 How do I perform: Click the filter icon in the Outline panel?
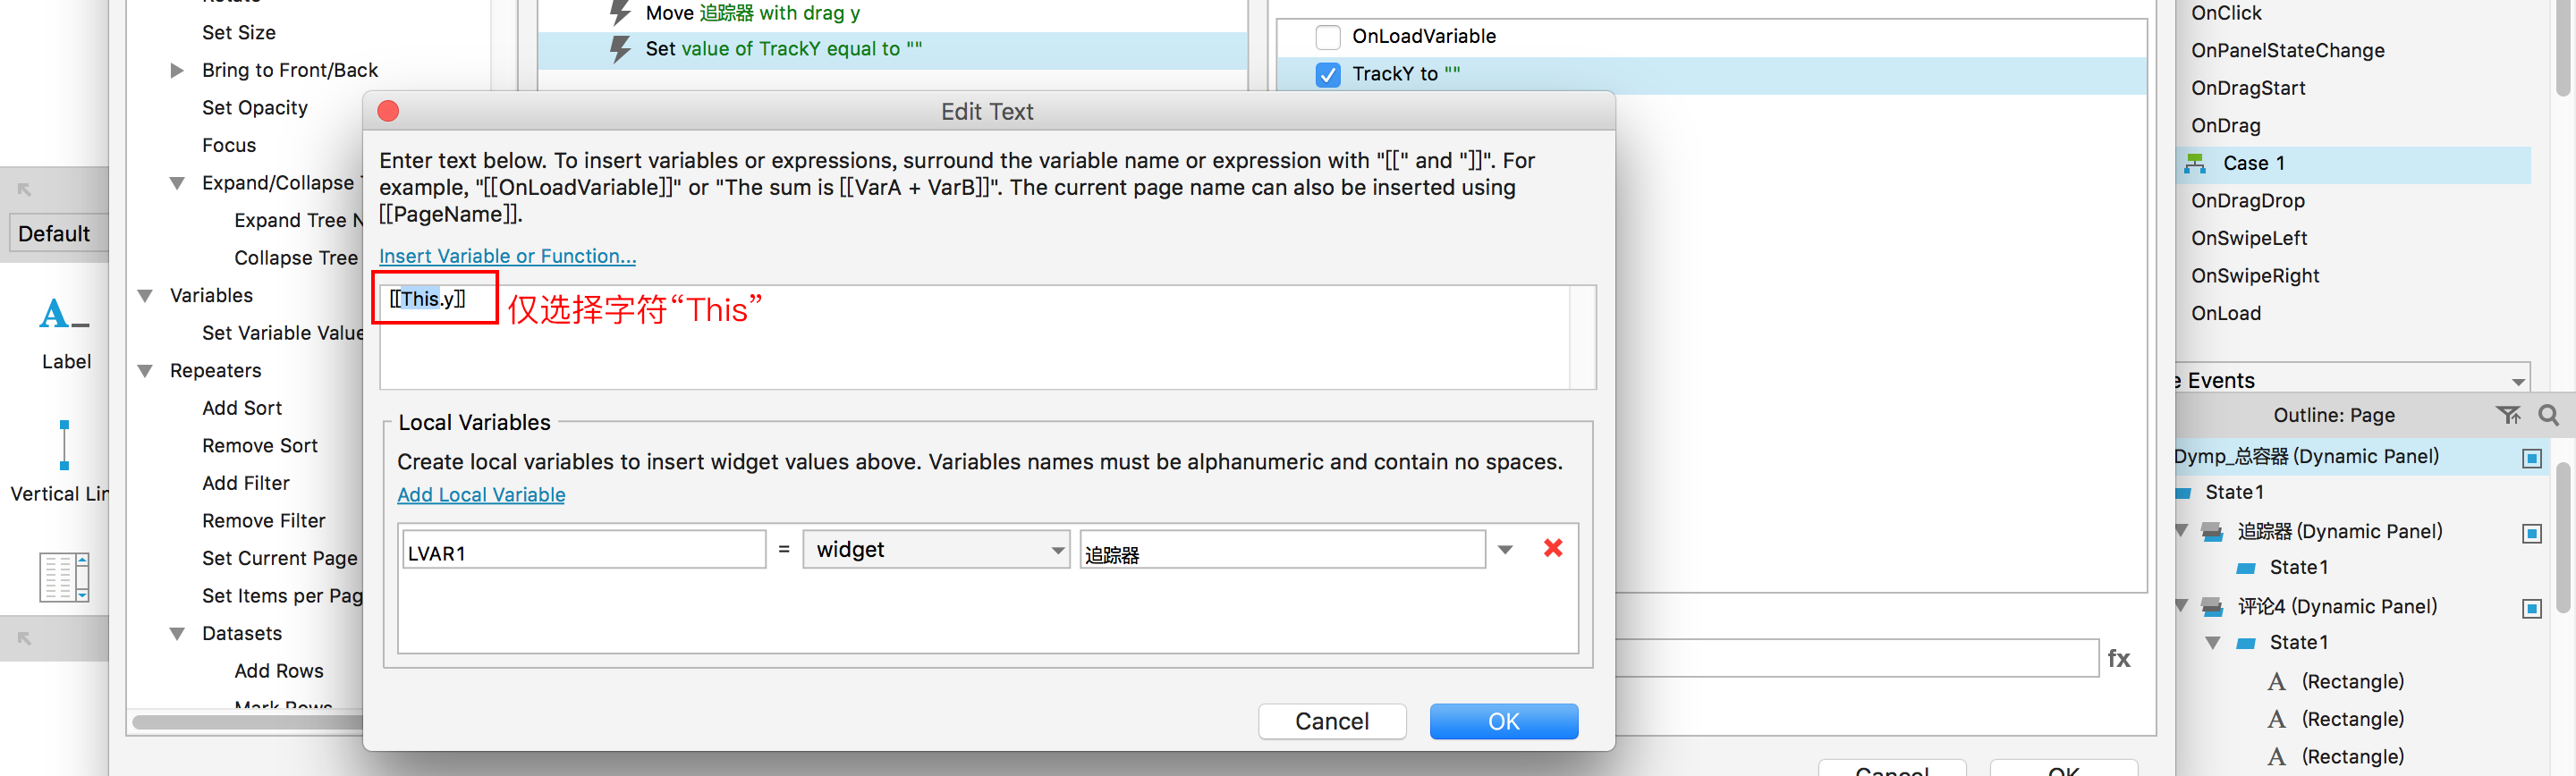coord(2507,415)
